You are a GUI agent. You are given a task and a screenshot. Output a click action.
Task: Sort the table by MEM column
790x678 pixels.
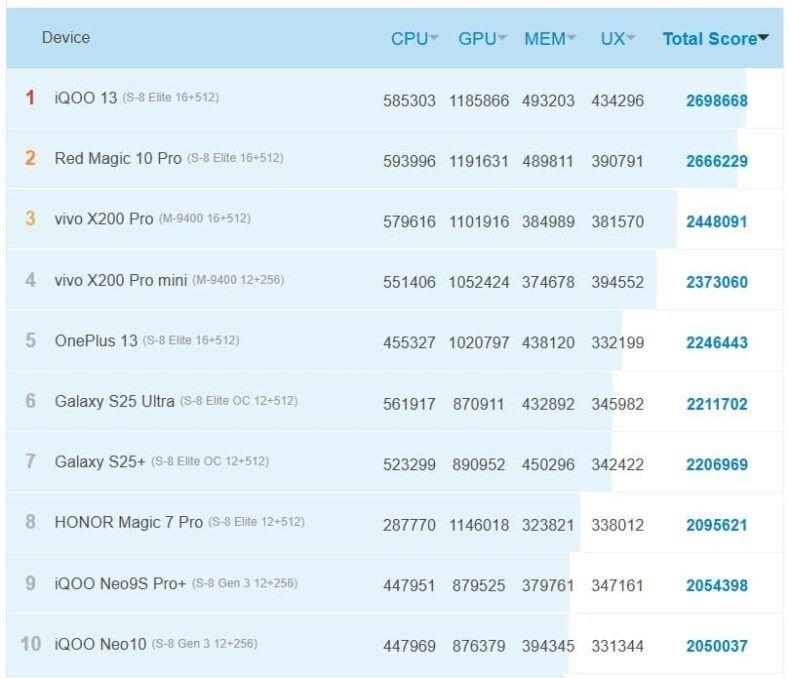[549, 38]
